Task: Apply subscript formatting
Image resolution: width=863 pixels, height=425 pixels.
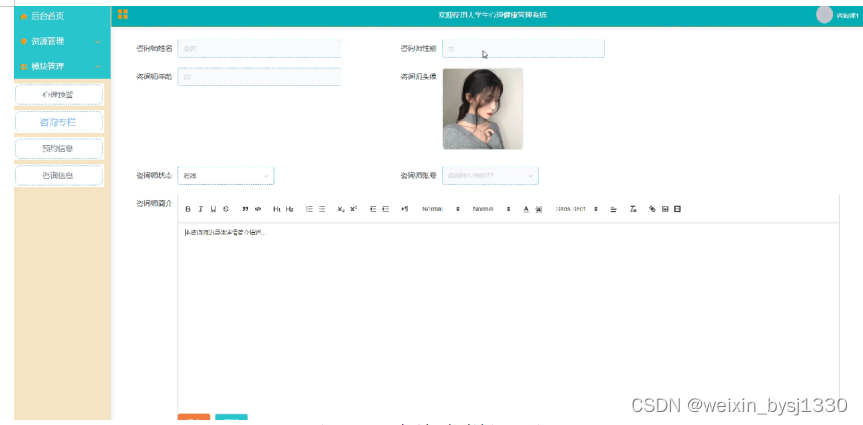Action: click(341, 209)
